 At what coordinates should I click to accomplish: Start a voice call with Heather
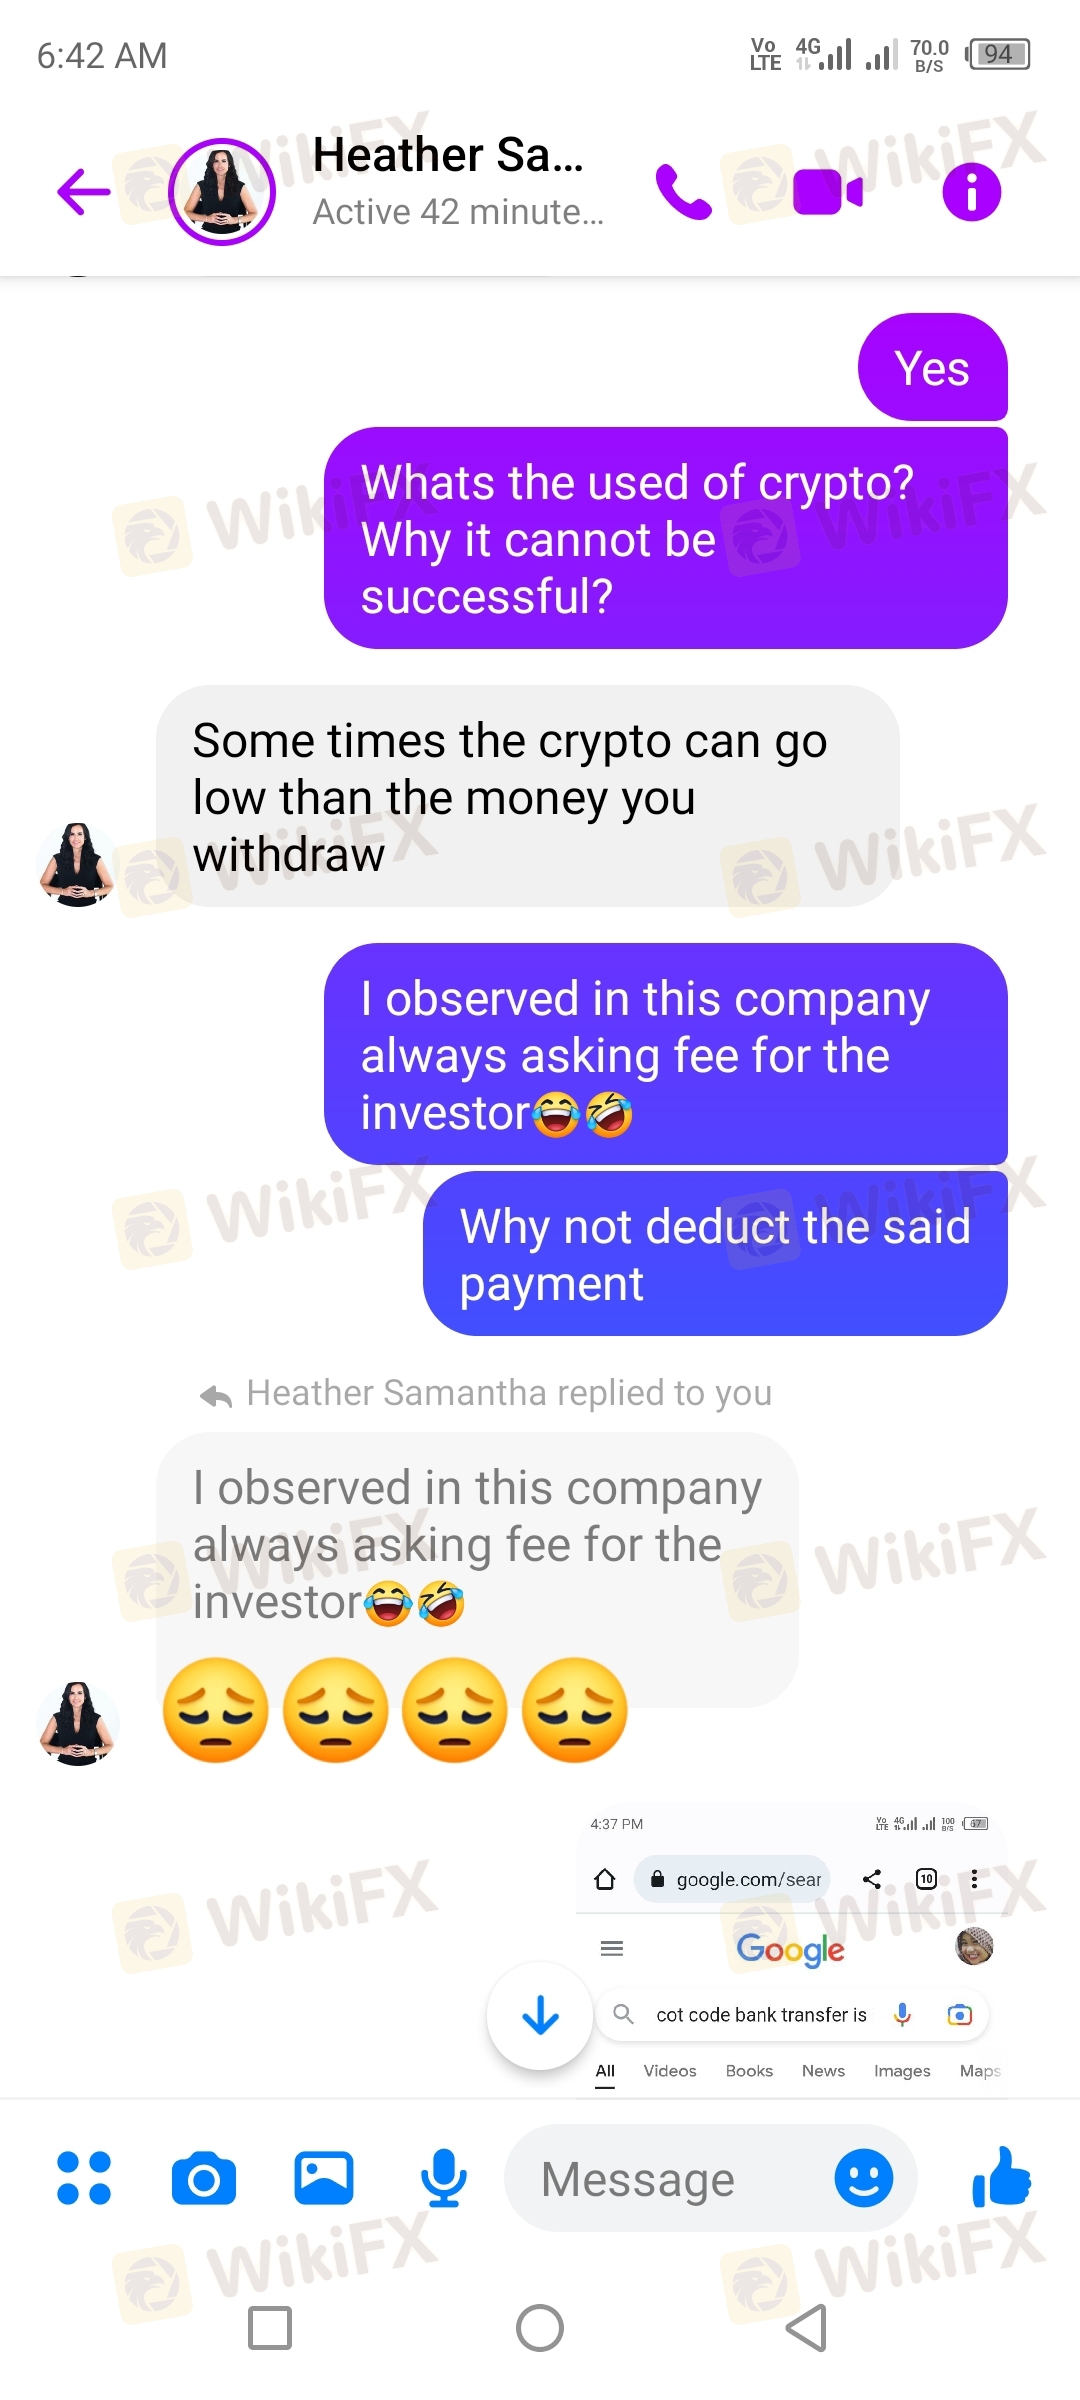(683, 192)
